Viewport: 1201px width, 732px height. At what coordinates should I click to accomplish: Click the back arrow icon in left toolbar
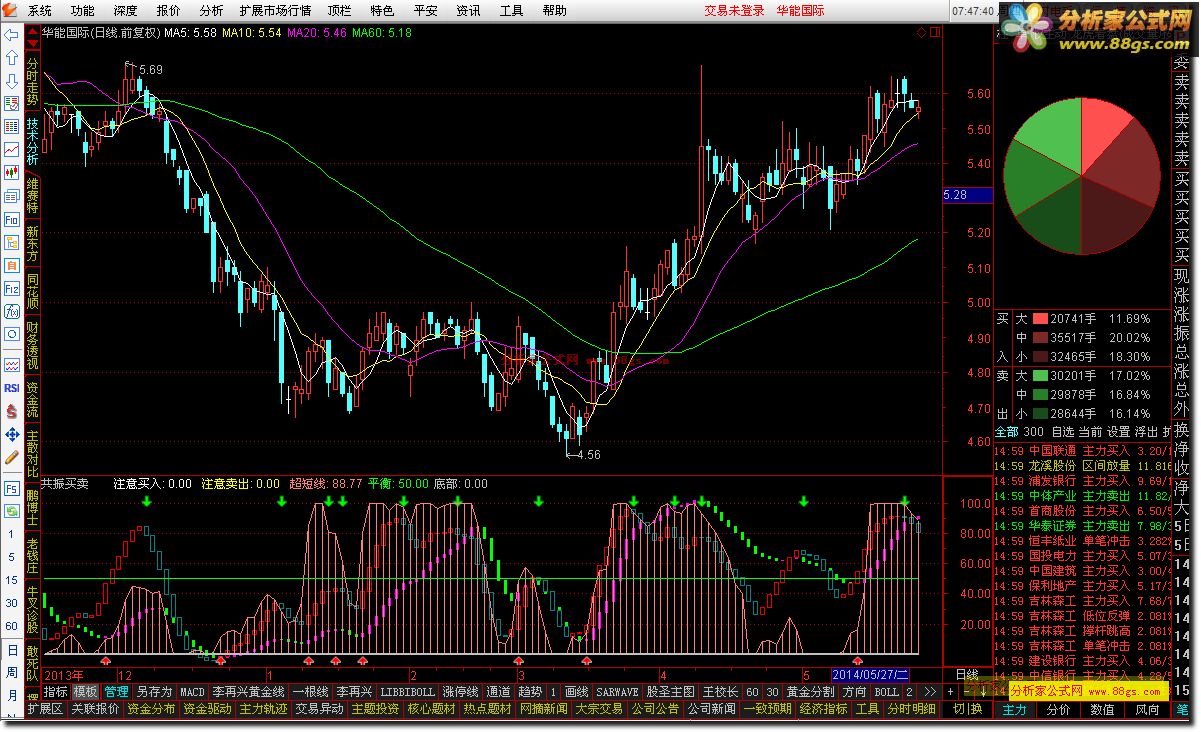(12, 34)
